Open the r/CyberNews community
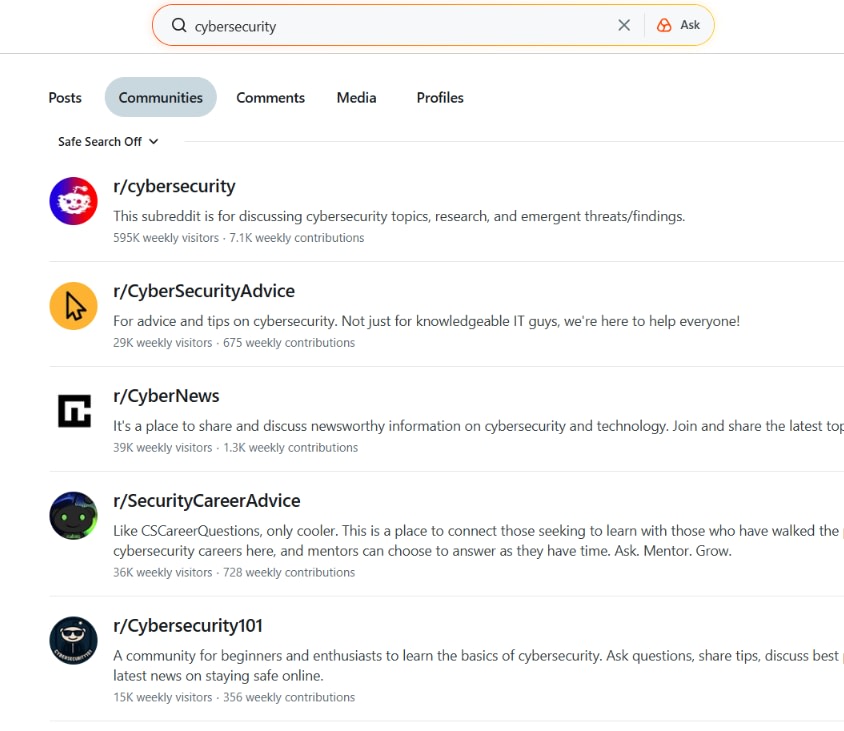Viewport: 844px width, 731px height. [x=166, y=396]
